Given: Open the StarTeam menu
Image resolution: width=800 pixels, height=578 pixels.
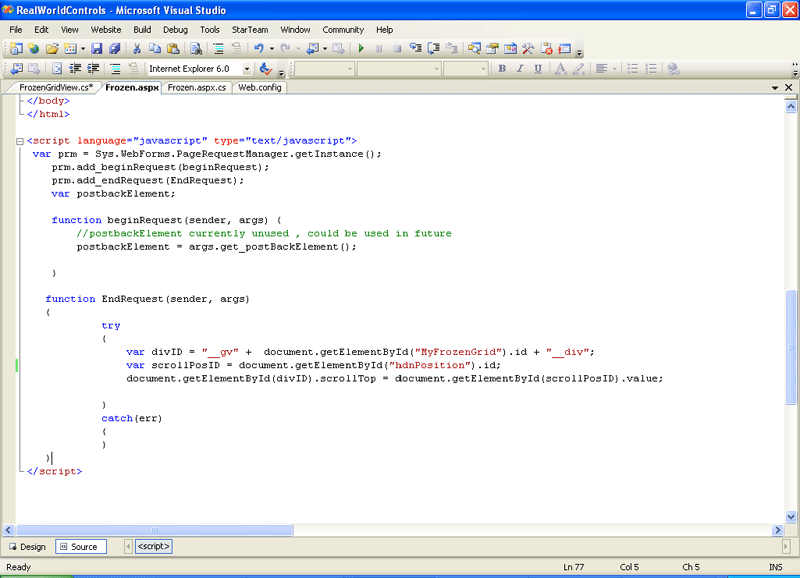Looking at the screenshot, I should coord(249,30).
